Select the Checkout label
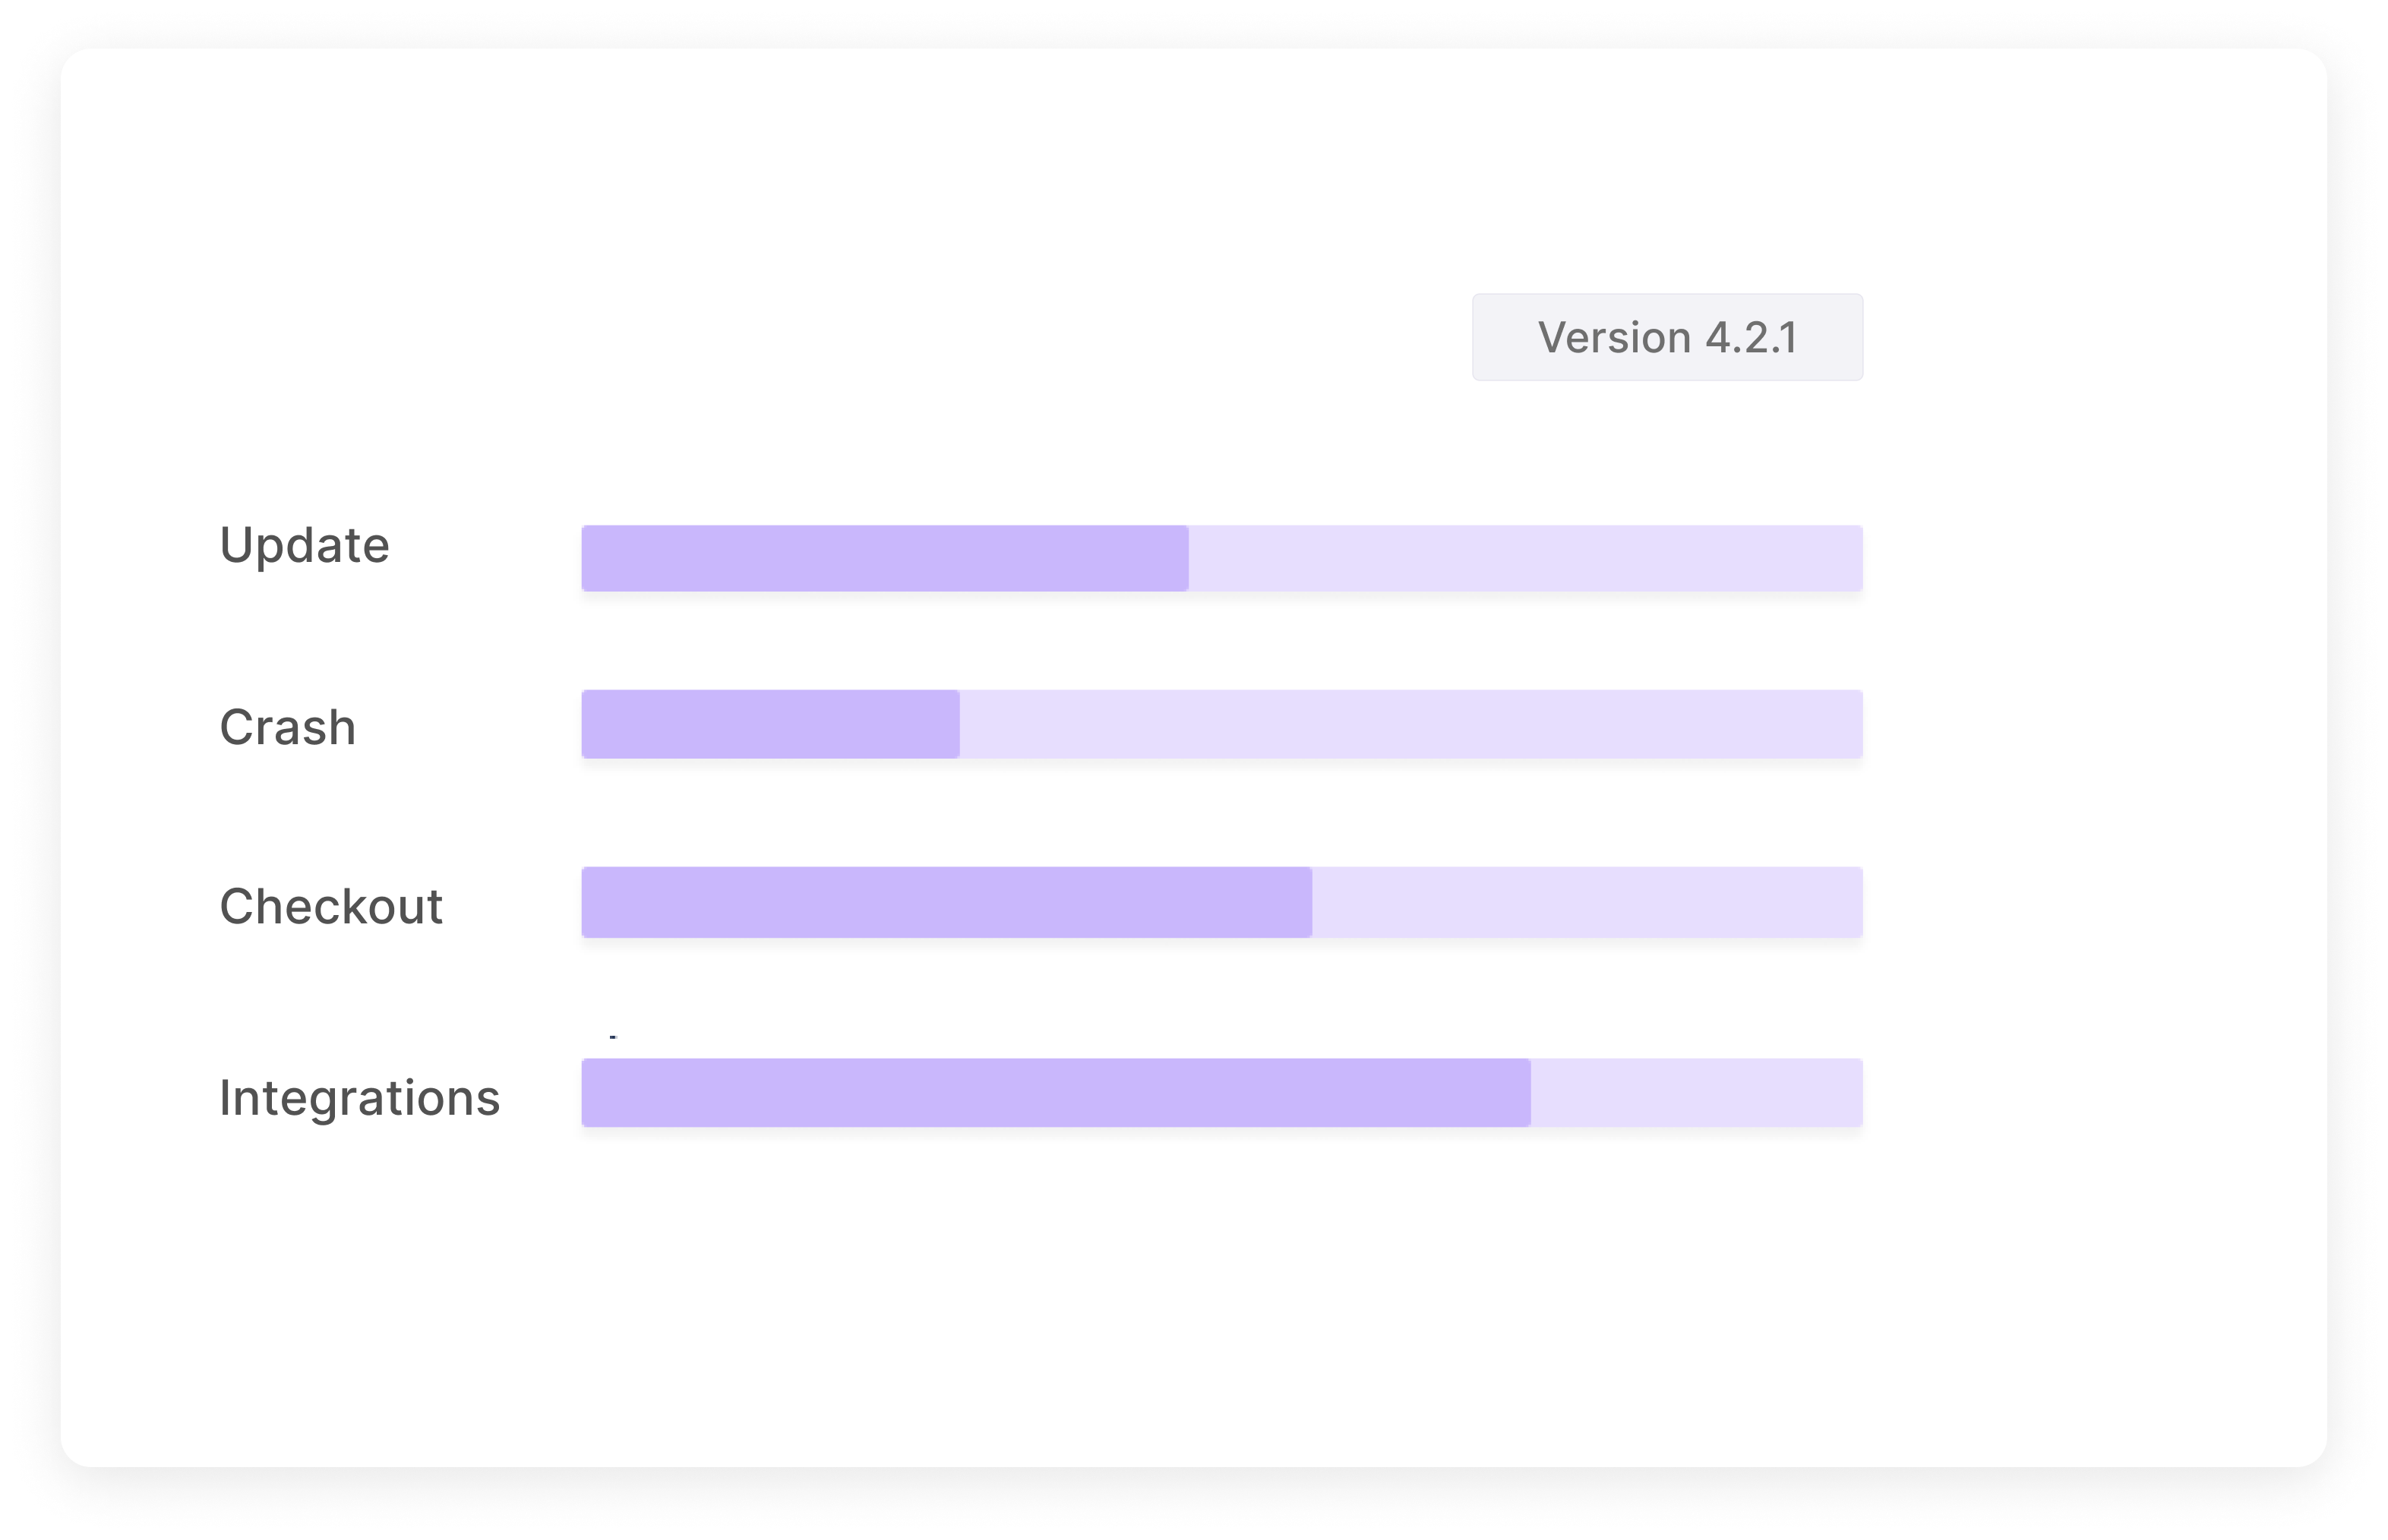The width and height of the screenshot is (2388, 1540). click(331, 907)
